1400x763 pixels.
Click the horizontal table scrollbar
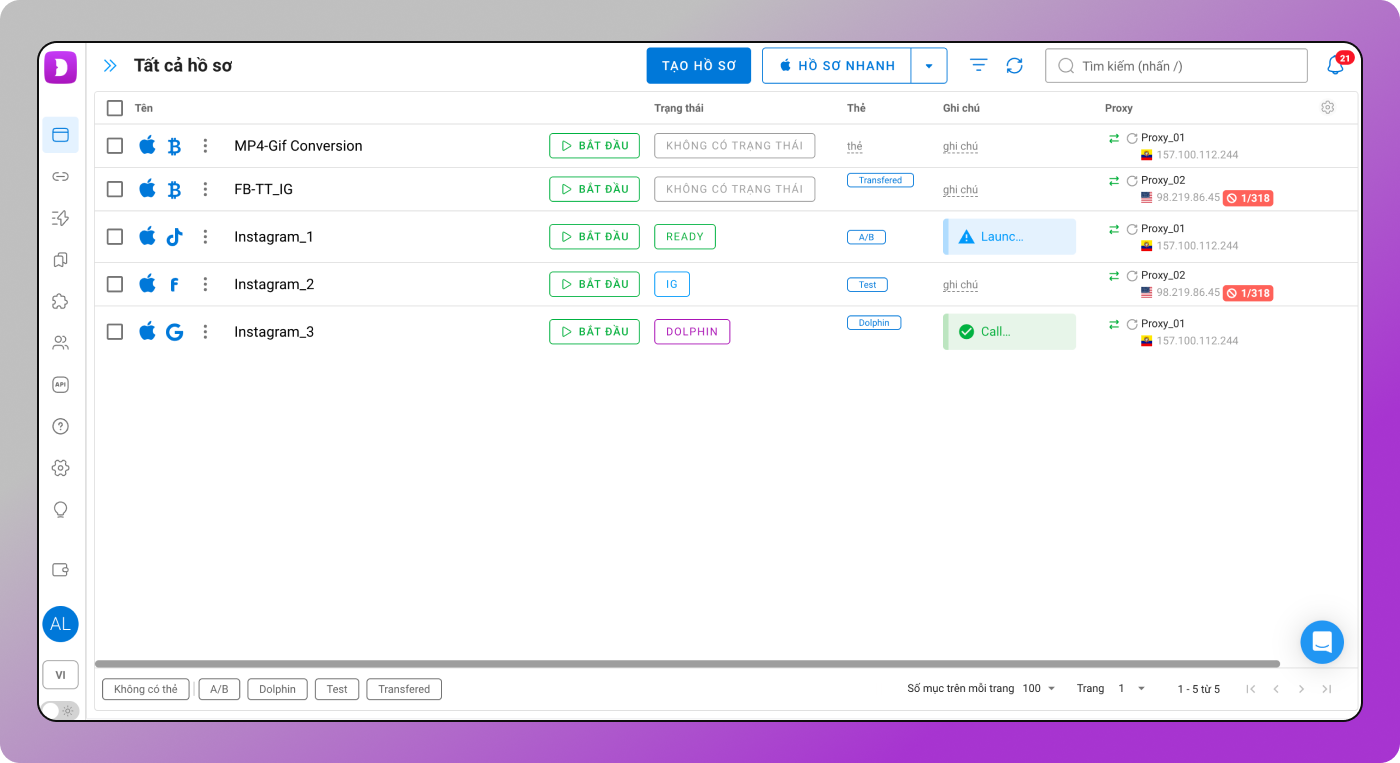(687, 664)
